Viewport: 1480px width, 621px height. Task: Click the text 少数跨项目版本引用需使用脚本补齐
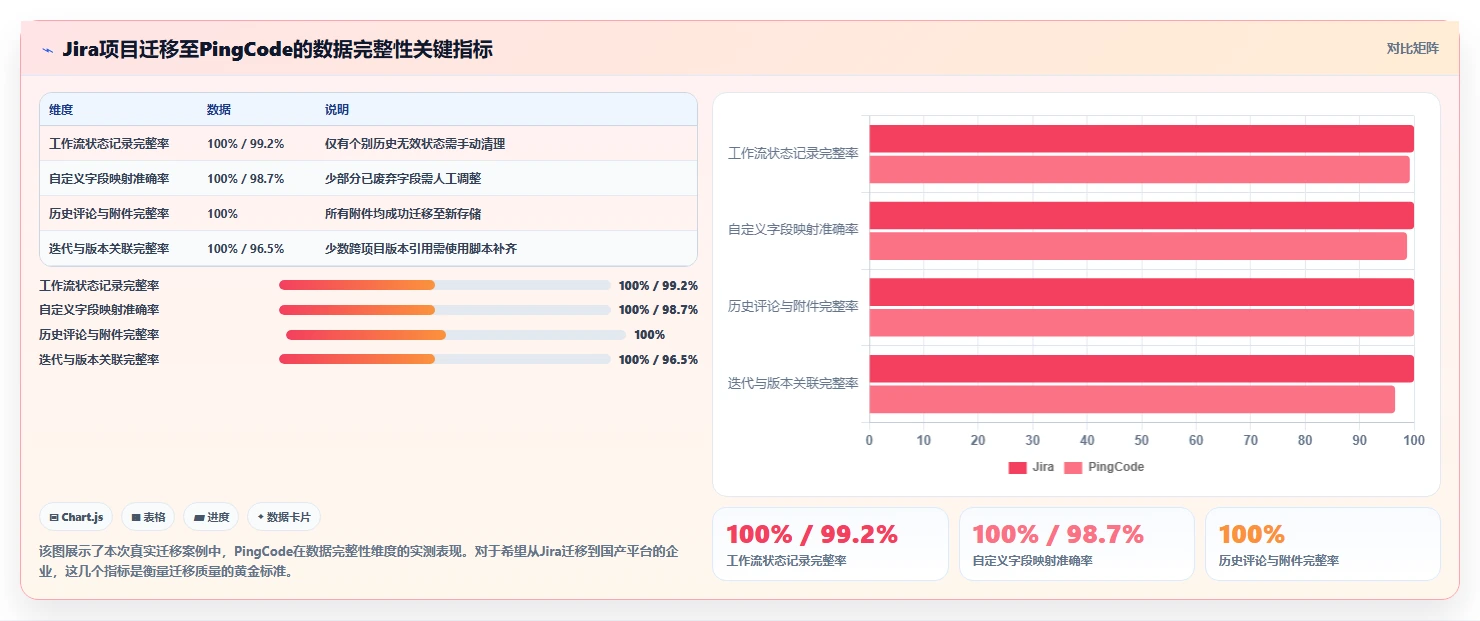point(421,249)
